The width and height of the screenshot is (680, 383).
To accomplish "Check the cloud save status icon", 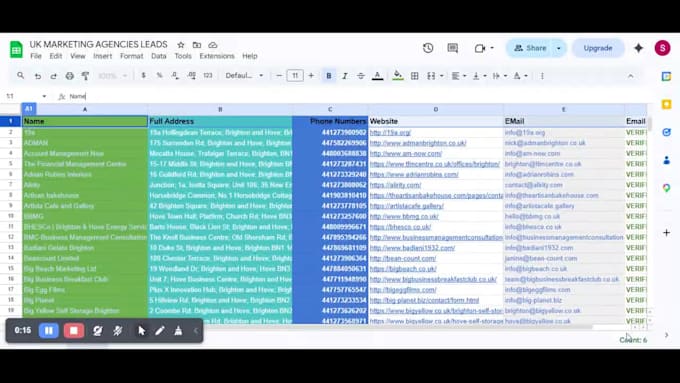I will [x=212, y=45].
